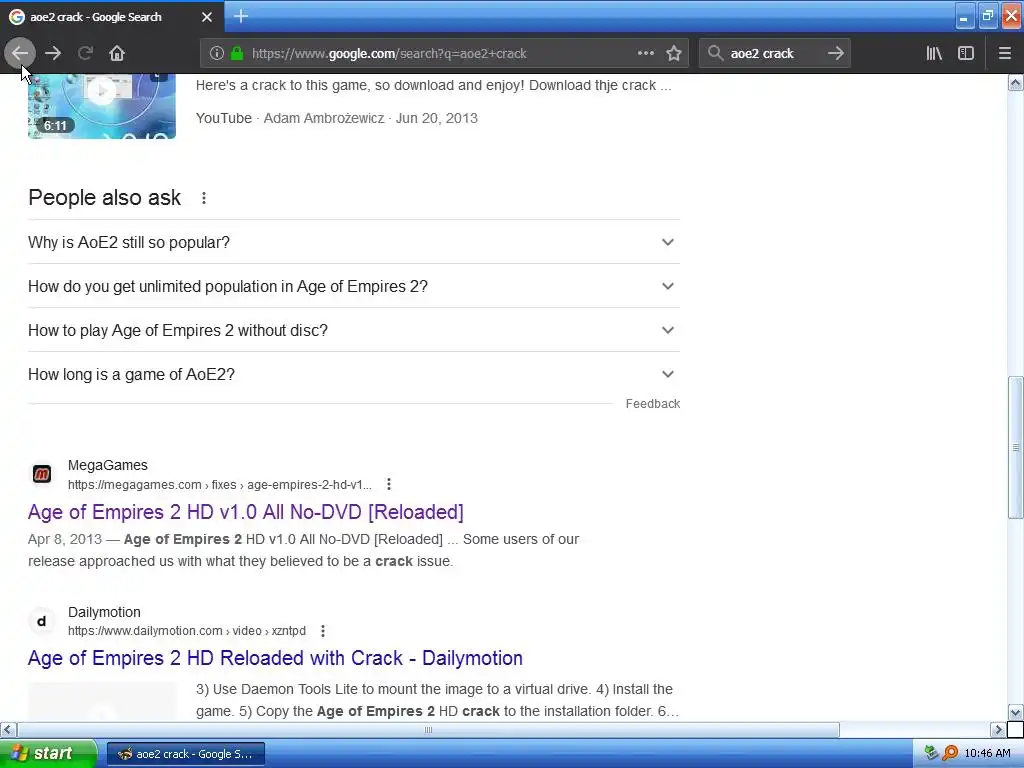Click the Dailymotion video thumbnail

click(102, 701)
